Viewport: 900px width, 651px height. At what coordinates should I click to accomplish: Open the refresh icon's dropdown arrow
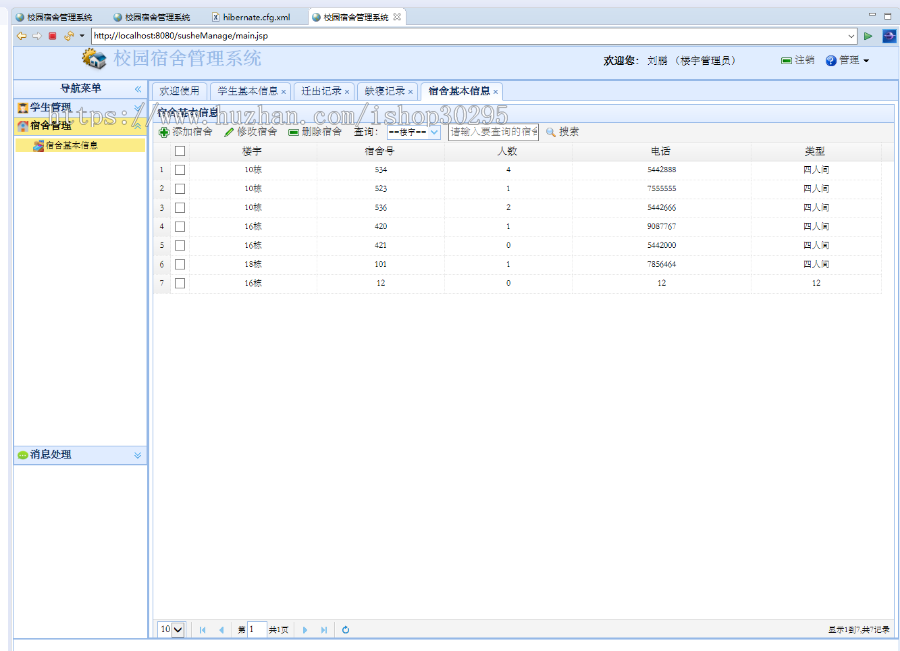point(82,36)
